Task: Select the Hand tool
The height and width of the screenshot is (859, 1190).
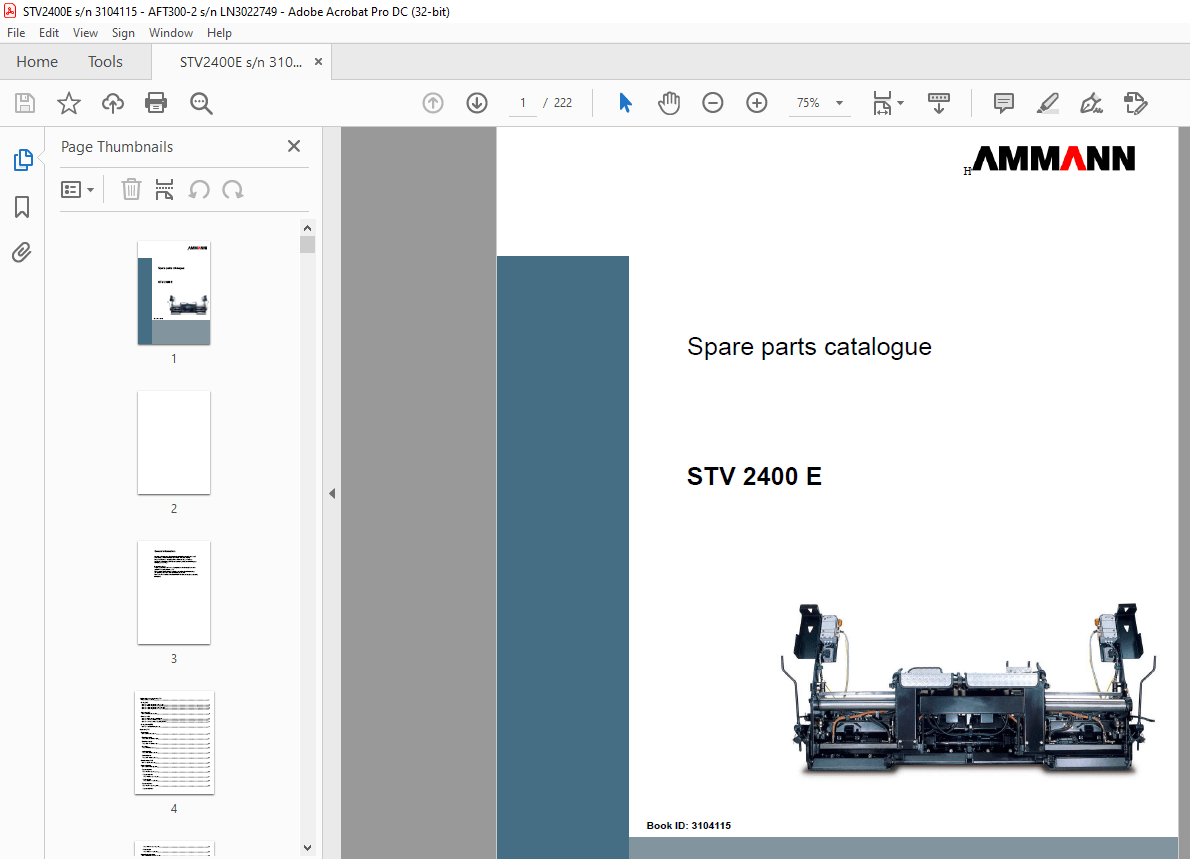Action: 668,102
